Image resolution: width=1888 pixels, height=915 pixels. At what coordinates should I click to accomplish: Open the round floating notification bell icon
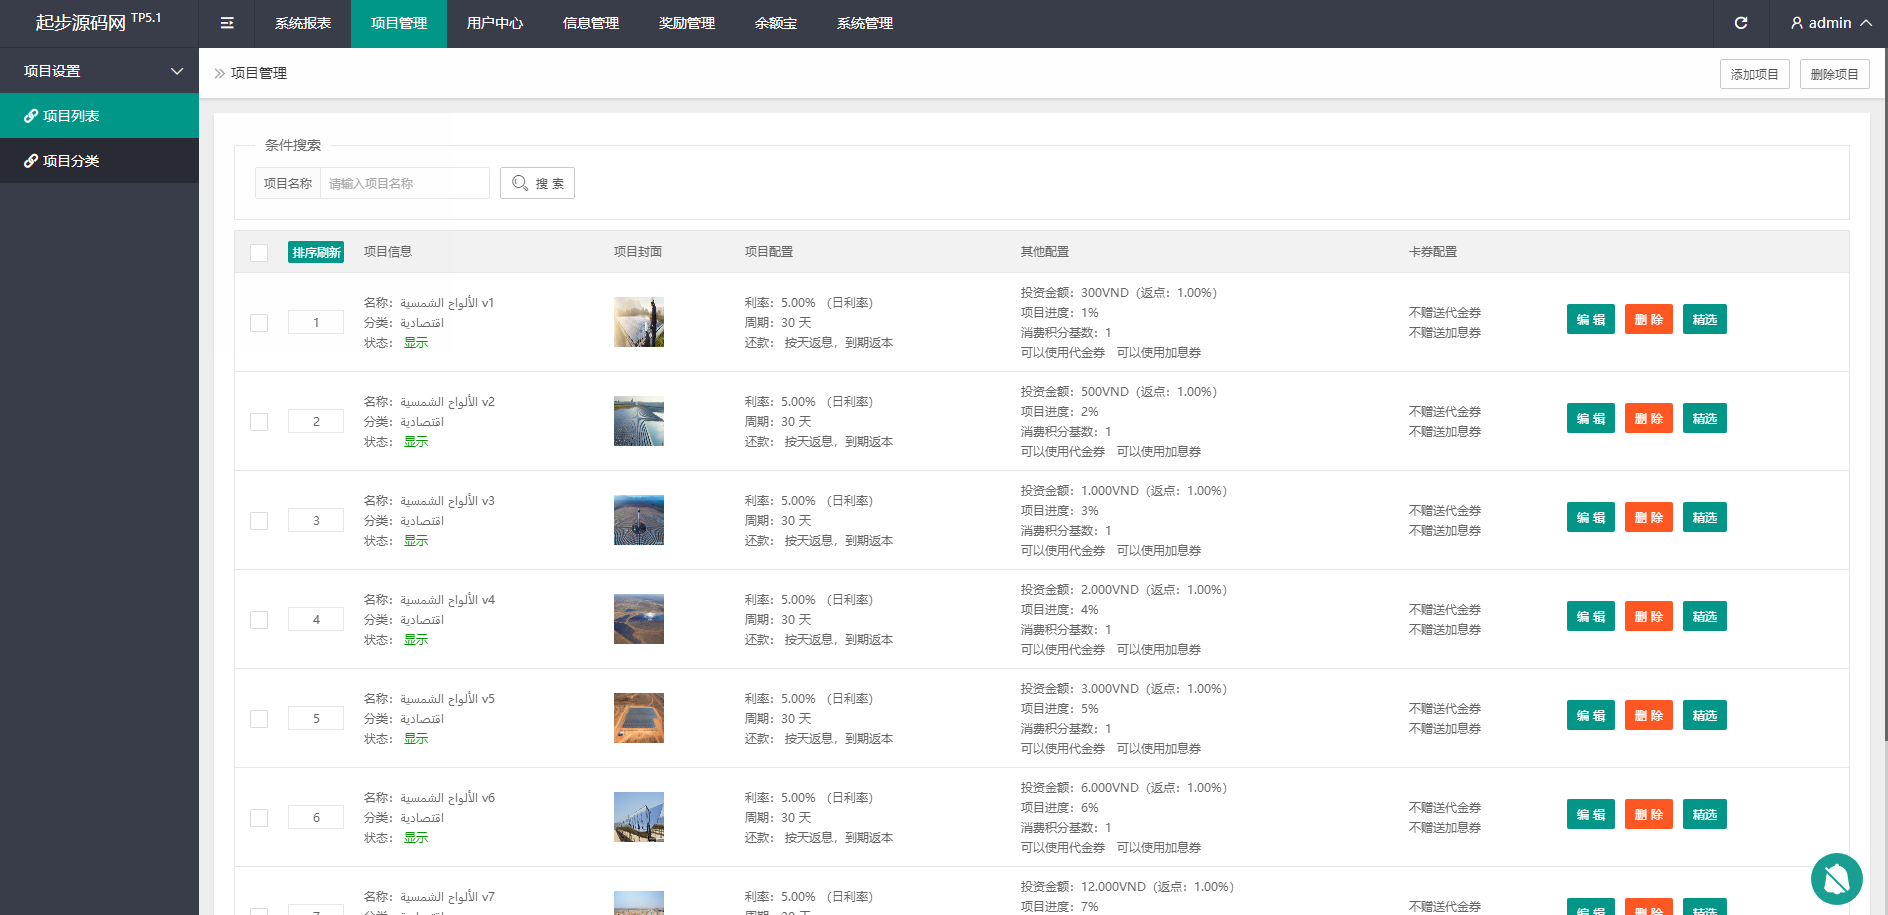click(1836, 879)
